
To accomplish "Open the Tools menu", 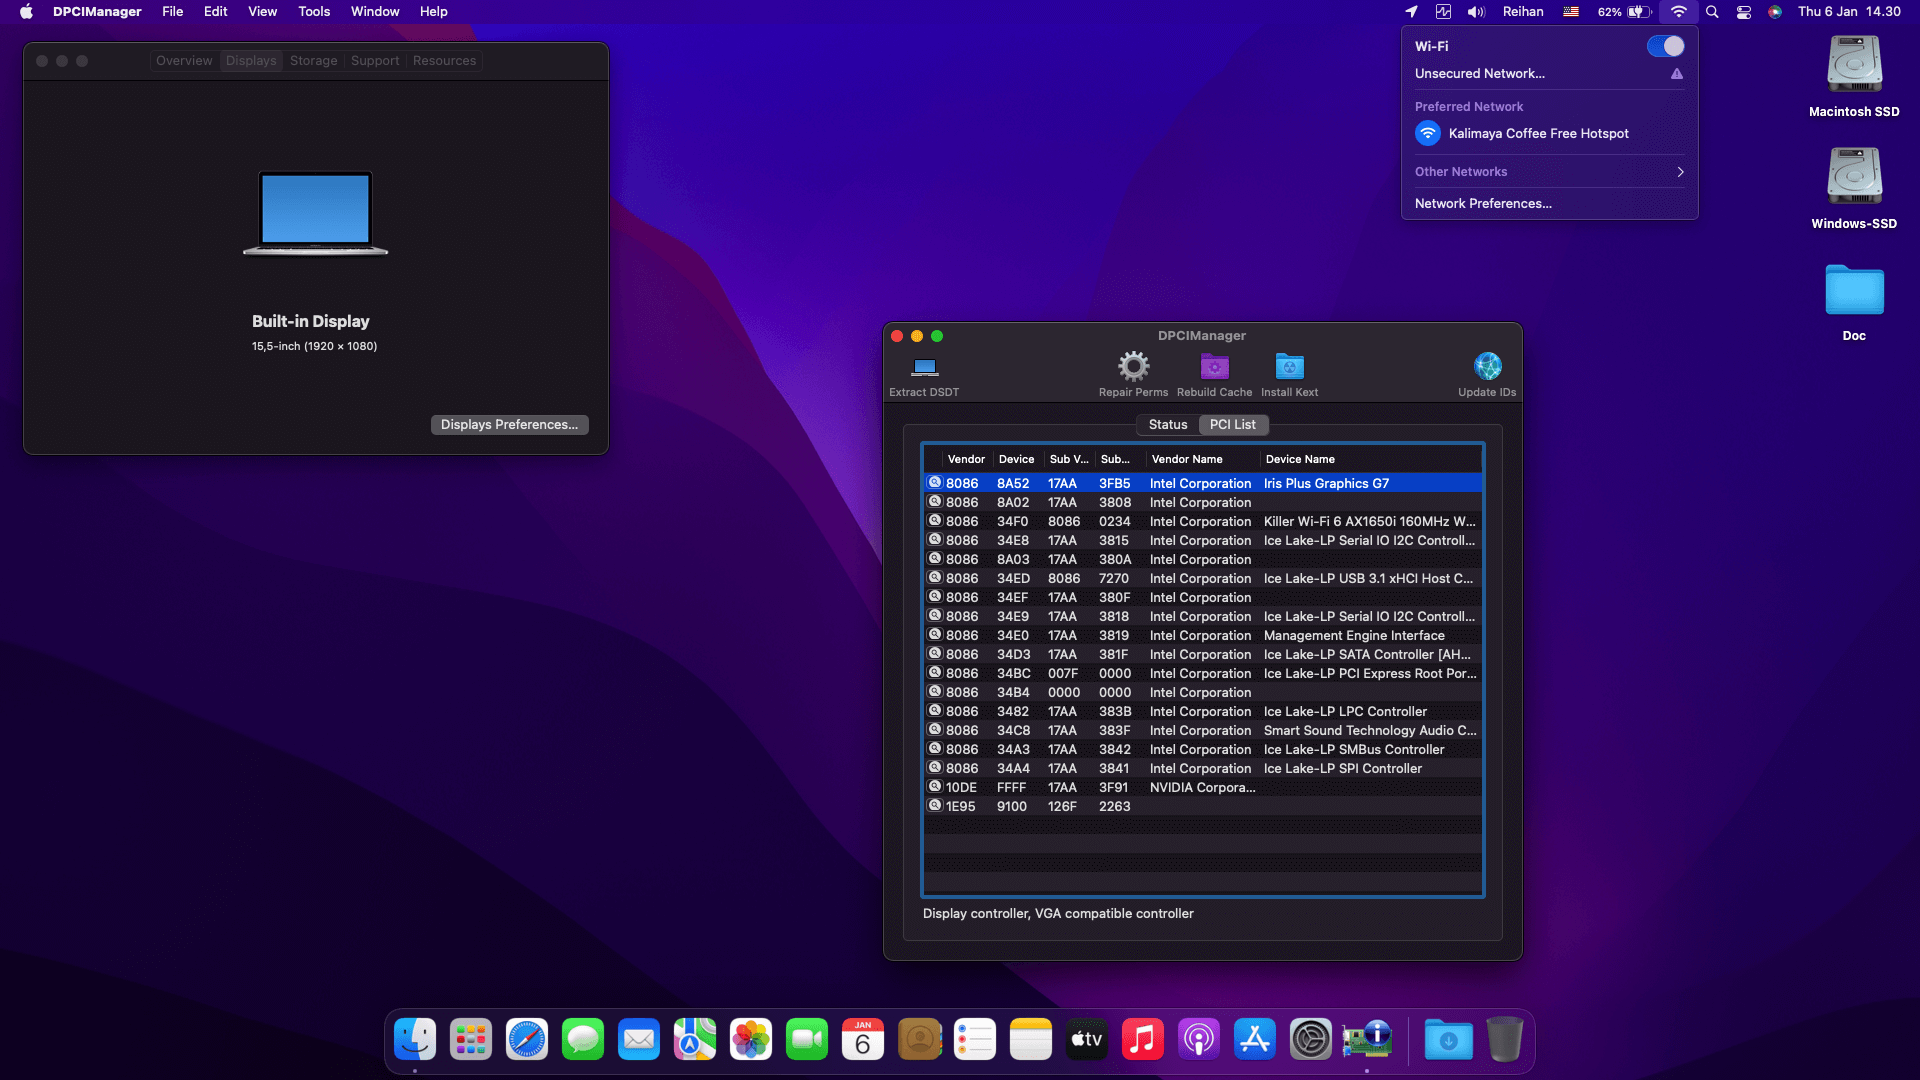I will point(314,12).
